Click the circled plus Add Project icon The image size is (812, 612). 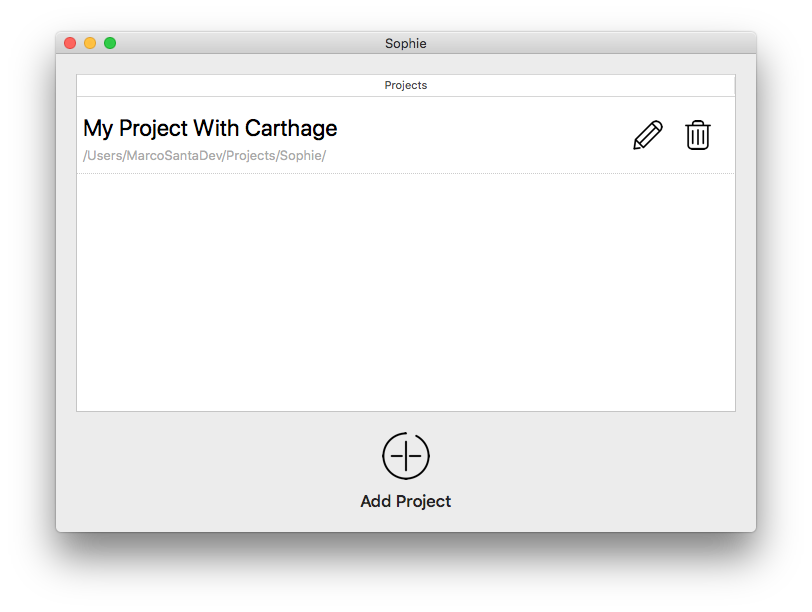pyautogui.click(x=406, y=456)
